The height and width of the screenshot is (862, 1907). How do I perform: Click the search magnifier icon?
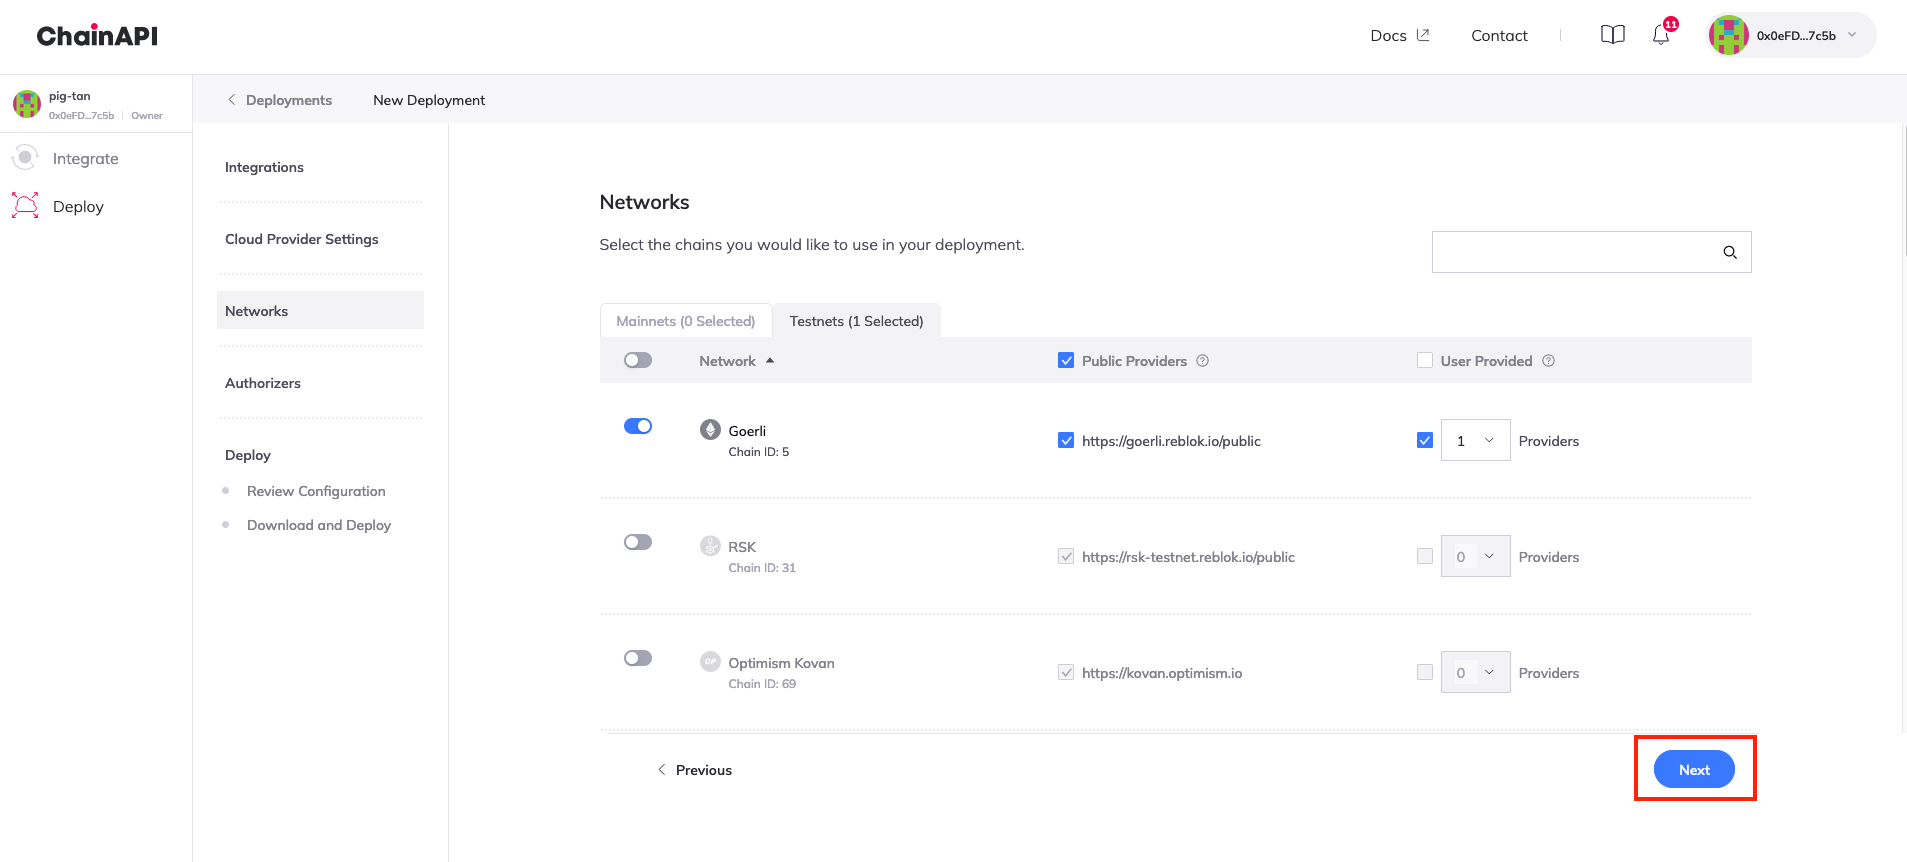click(1729, 253)
